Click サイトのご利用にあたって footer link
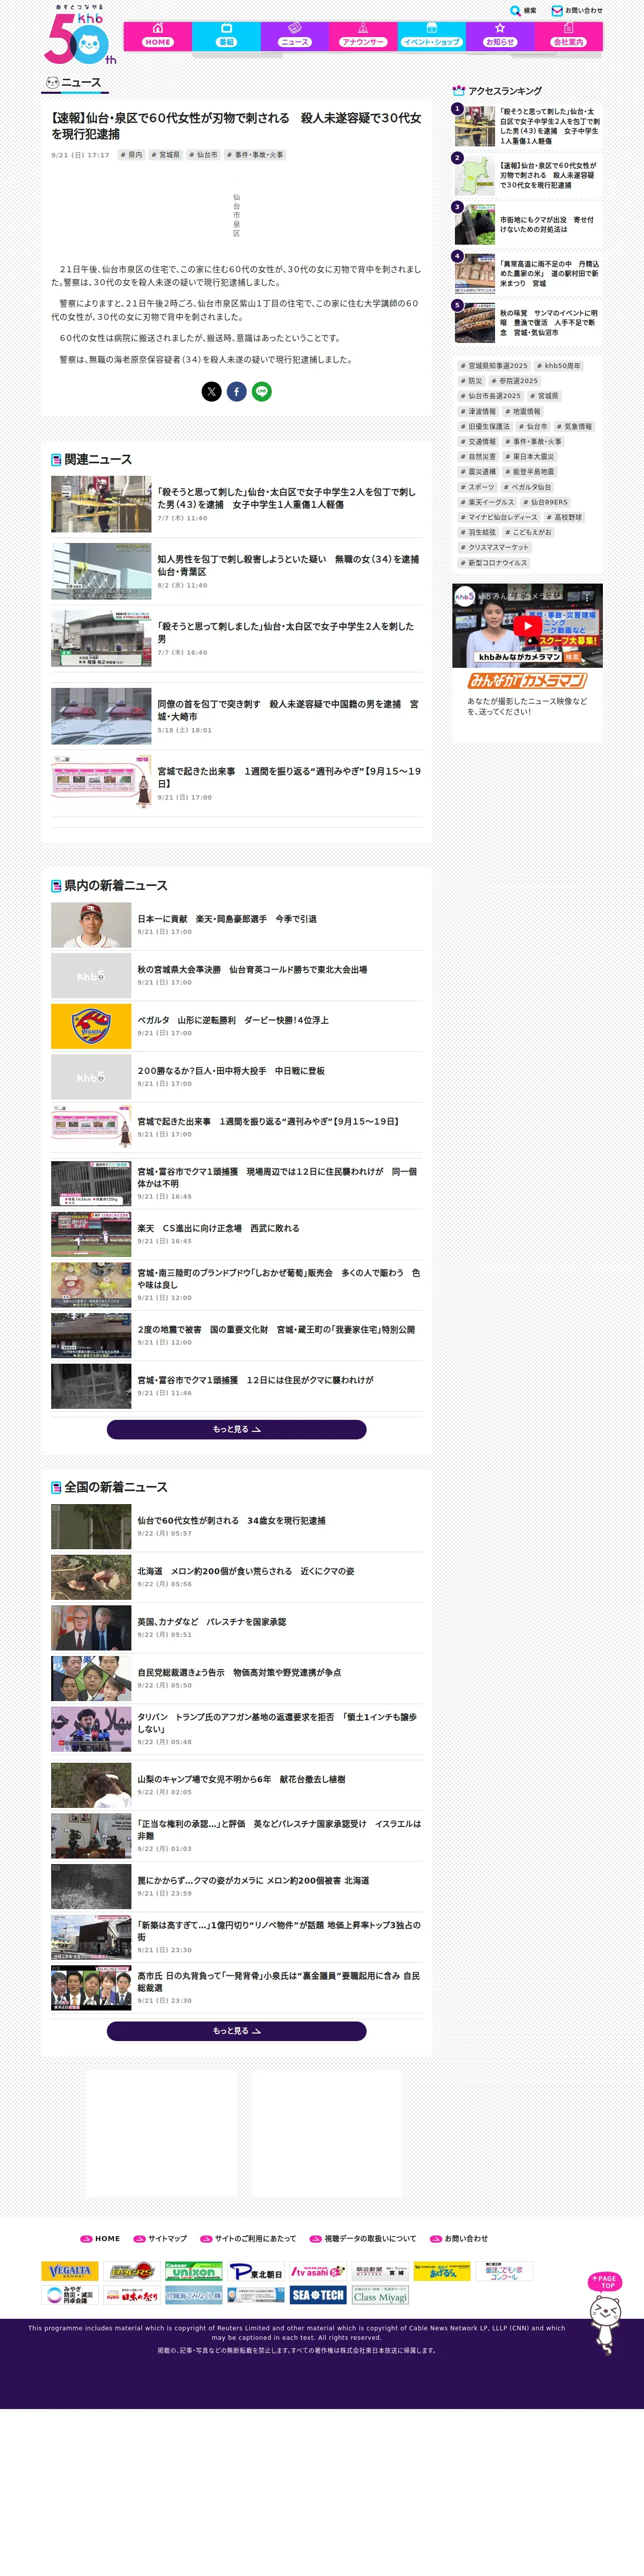 tap(248, 2238)
